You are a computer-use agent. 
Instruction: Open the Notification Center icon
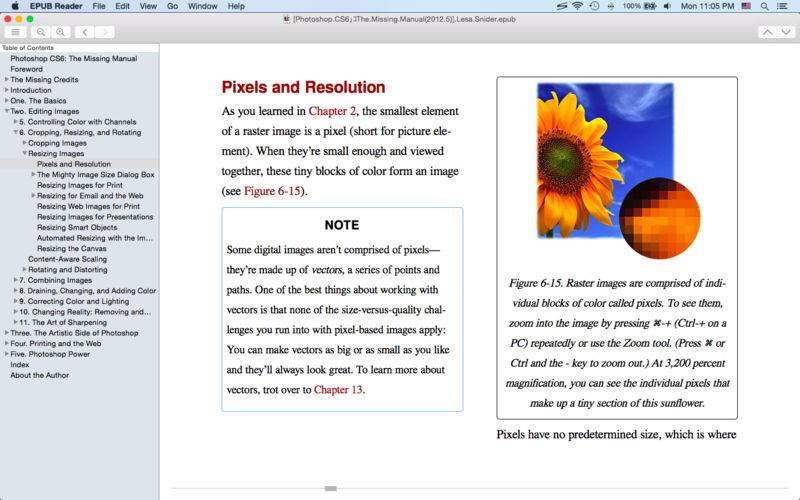click(x=783, y=6)
